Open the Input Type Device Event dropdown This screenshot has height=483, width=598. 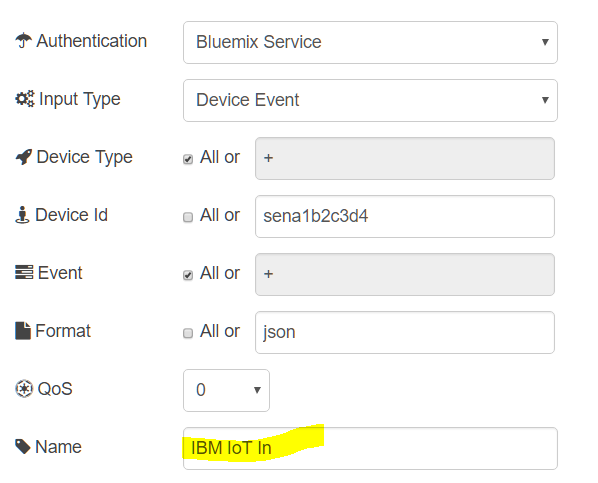[x=370, y=100]
